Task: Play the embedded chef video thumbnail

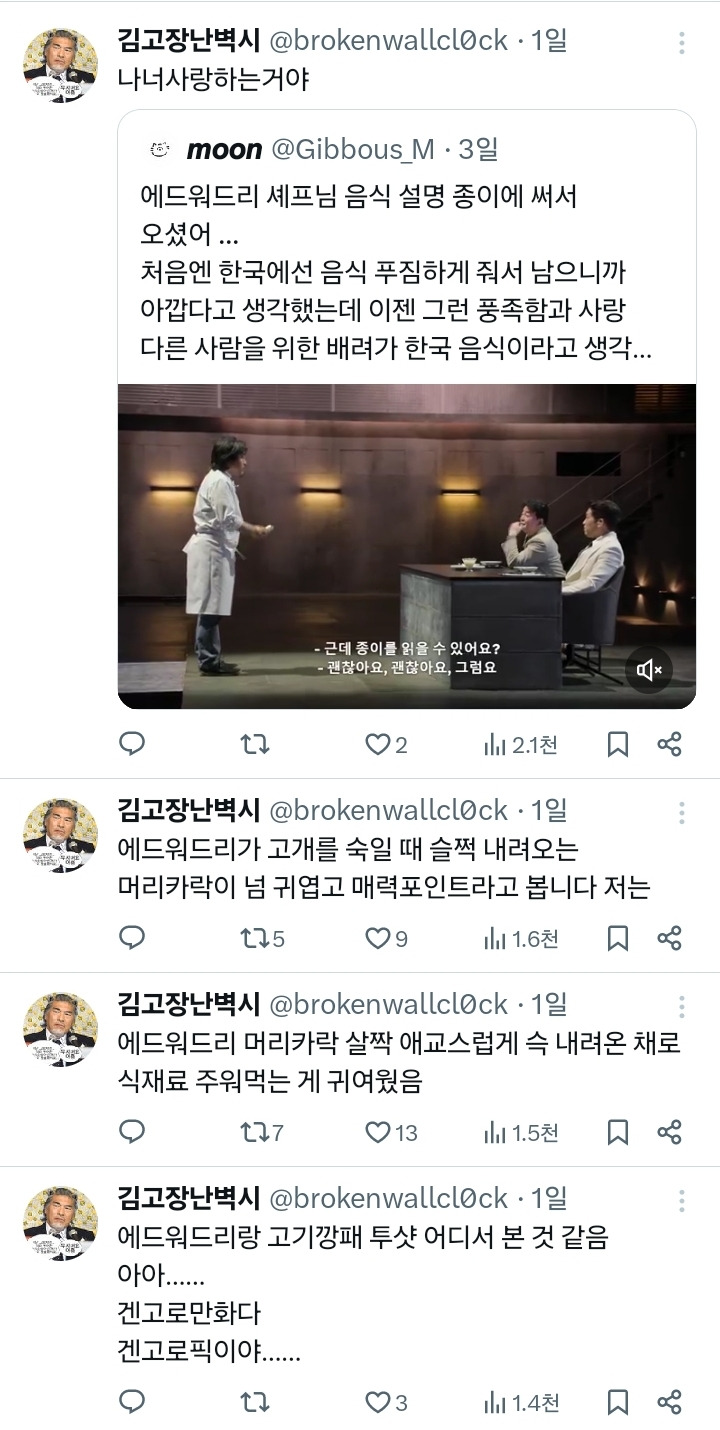Action: pyautogui.click(x=407, y=546)
